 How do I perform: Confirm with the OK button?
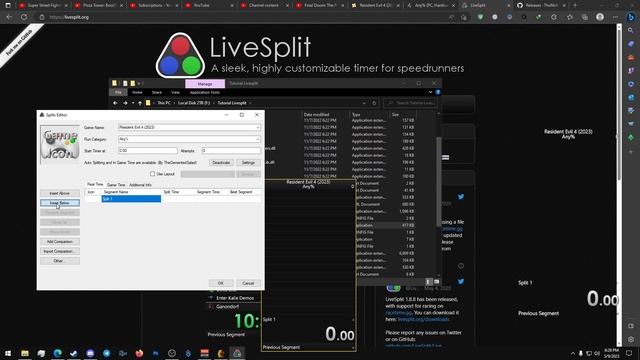point(221,283)
